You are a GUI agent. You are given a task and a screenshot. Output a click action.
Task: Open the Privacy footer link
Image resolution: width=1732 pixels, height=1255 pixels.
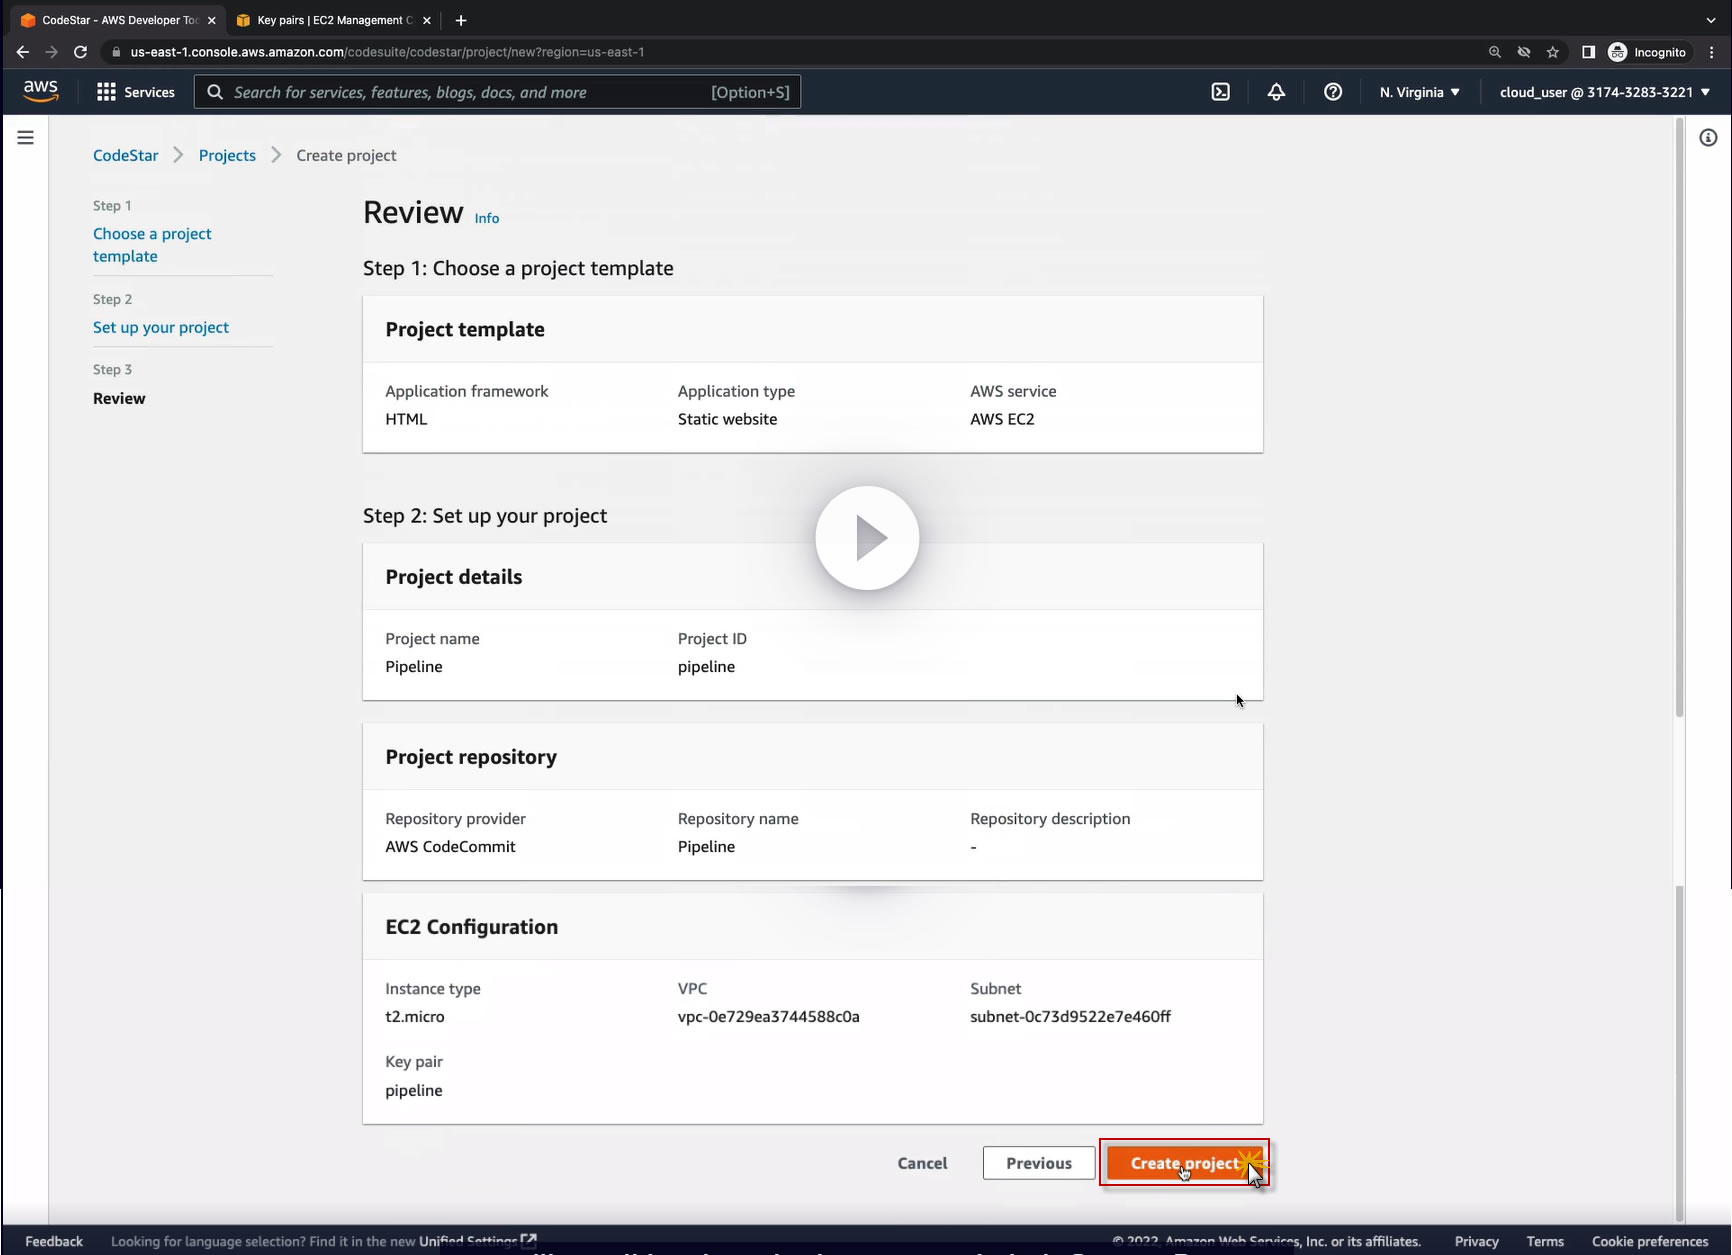tap(1476, 1241)
